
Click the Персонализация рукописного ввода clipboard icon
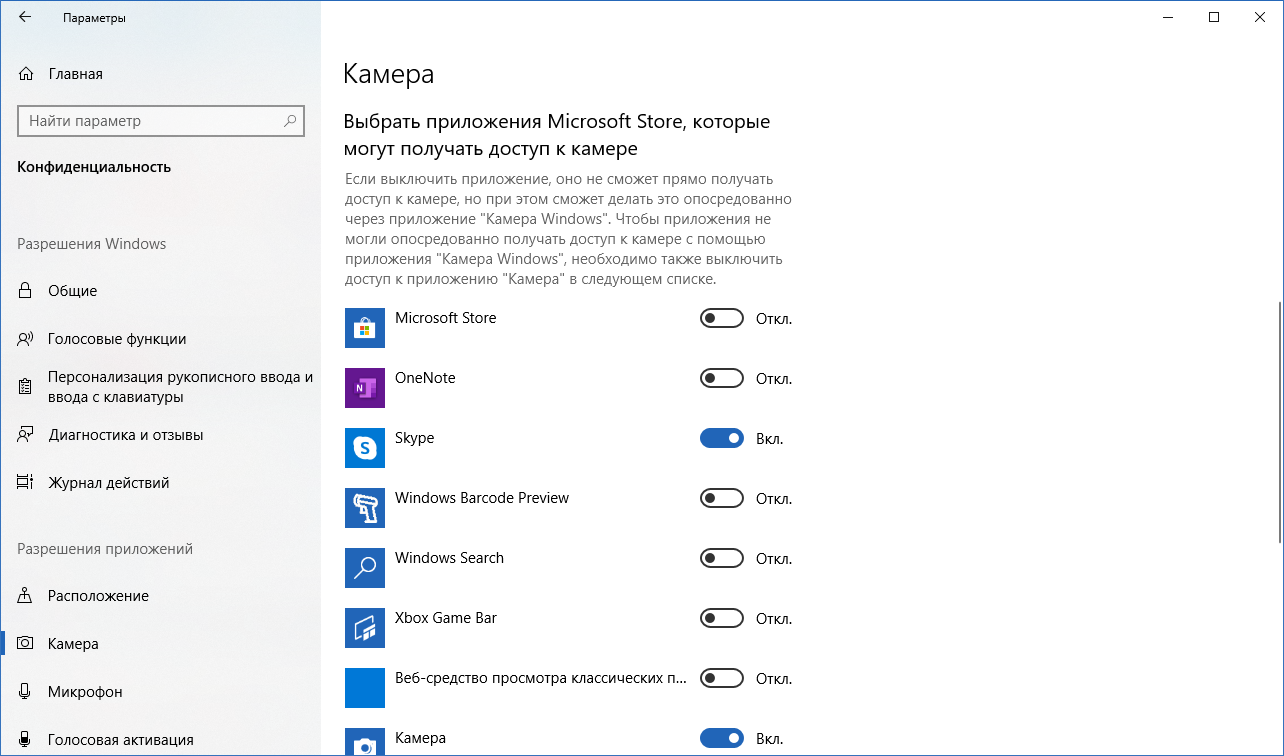click(x=26, y=387)
